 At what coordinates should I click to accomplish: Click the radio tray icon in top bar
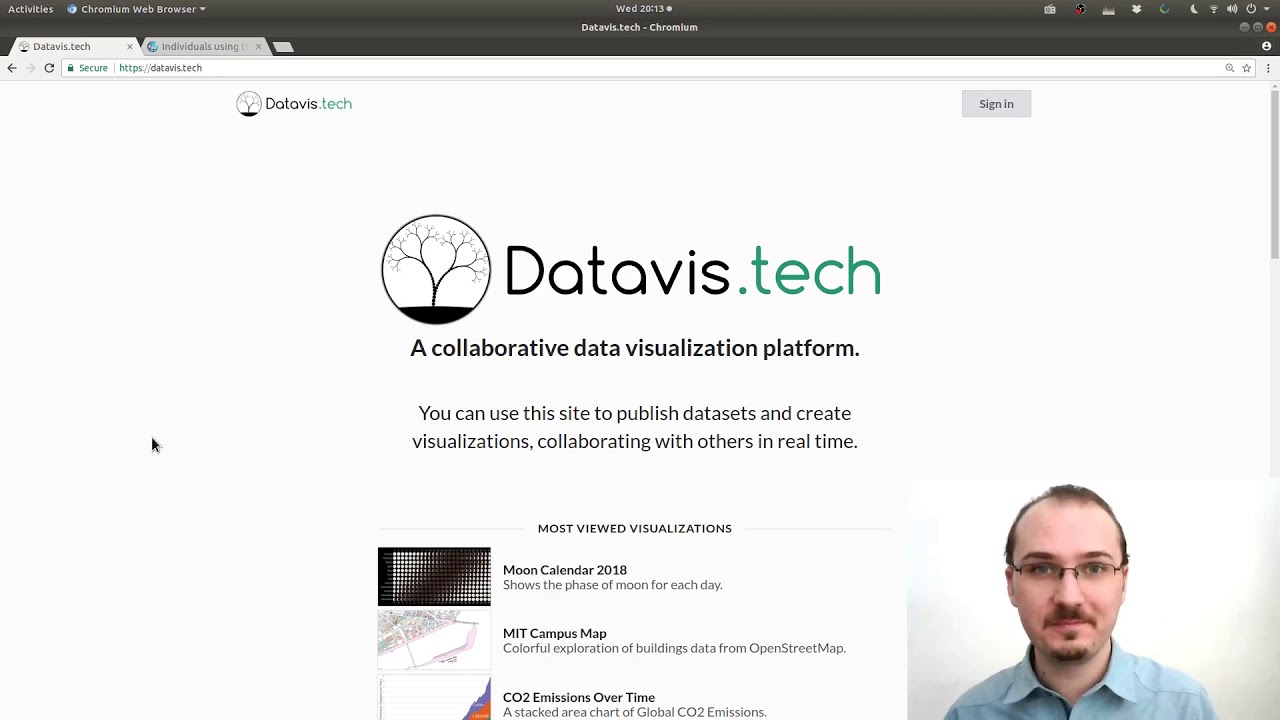coord(1050,9)
